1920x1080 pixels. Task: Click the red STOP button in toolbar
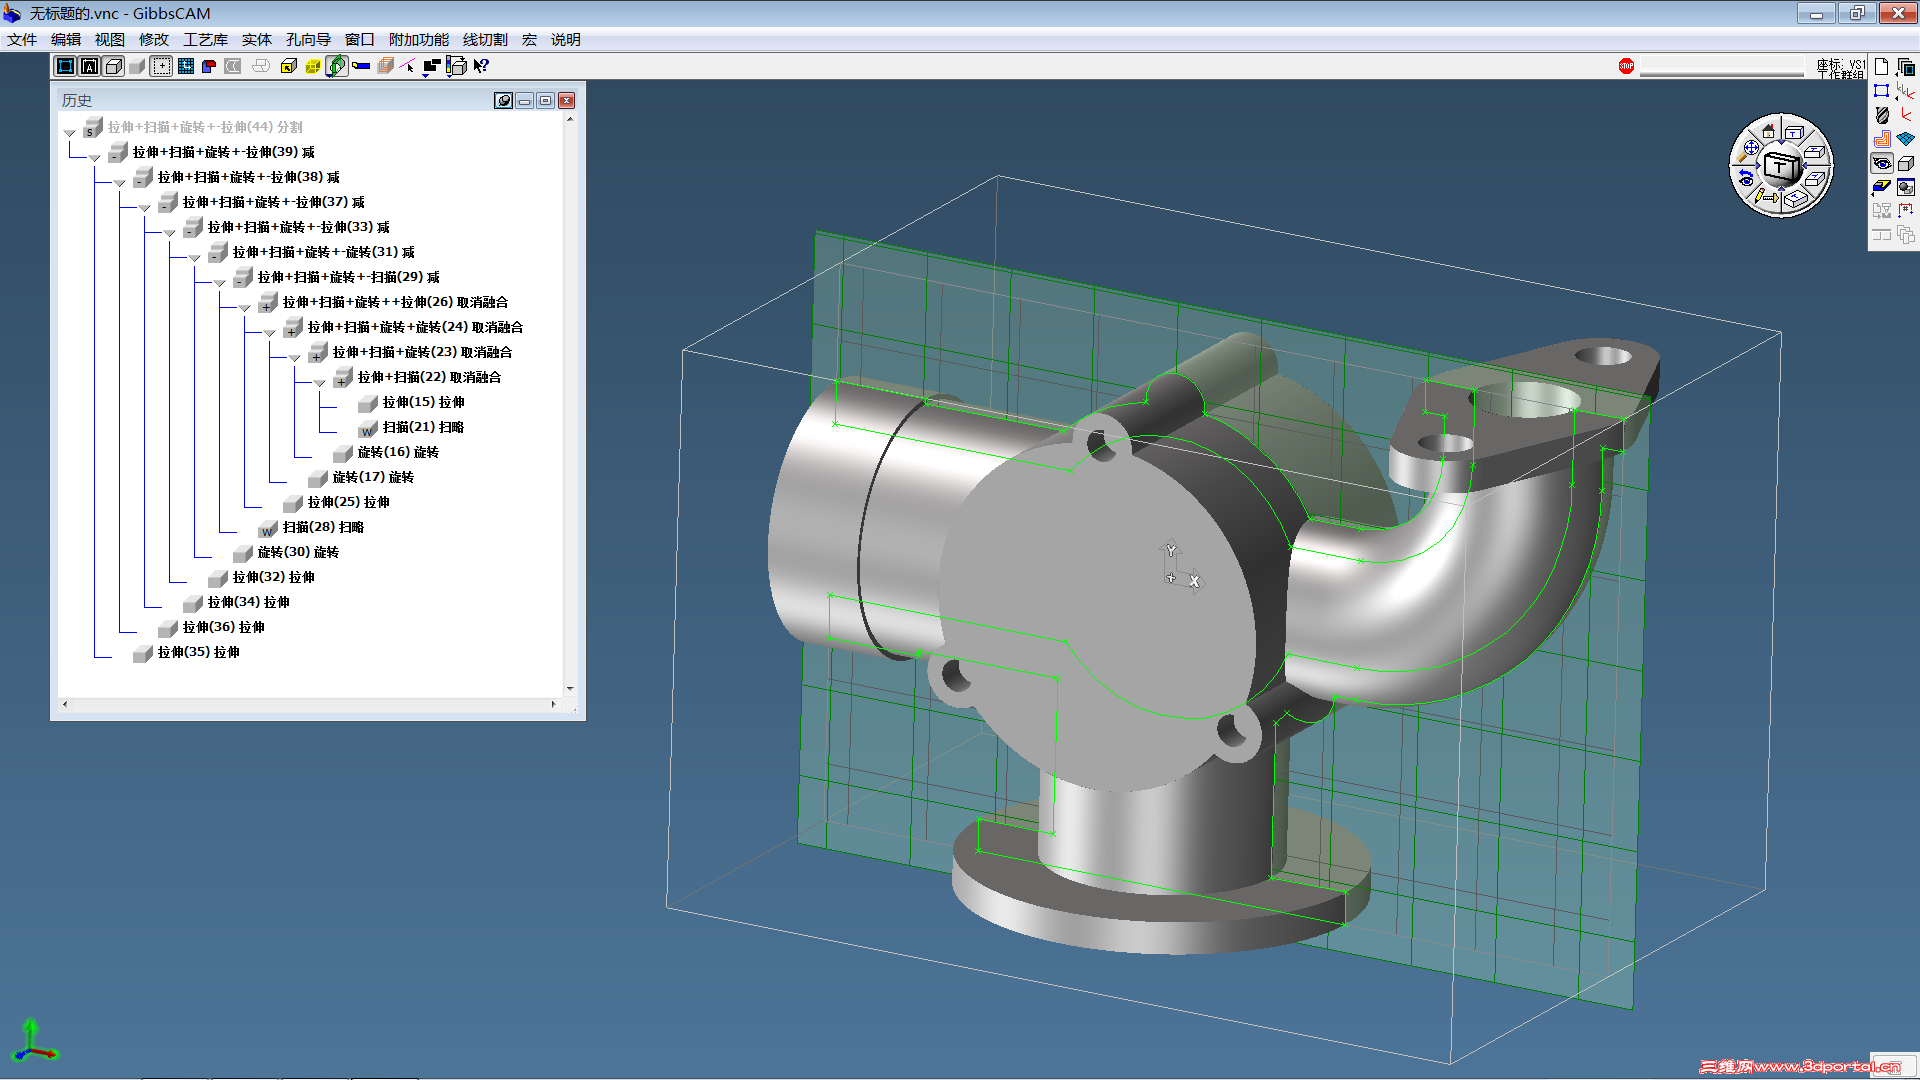click(1626, 66)
